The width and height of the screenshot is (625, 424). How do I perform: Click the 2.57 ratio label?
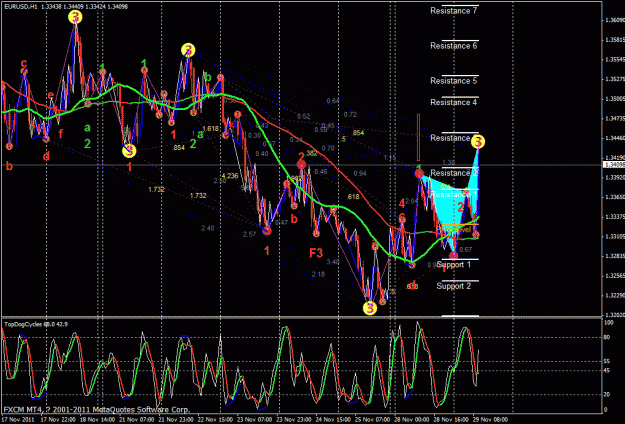point(250,234)
